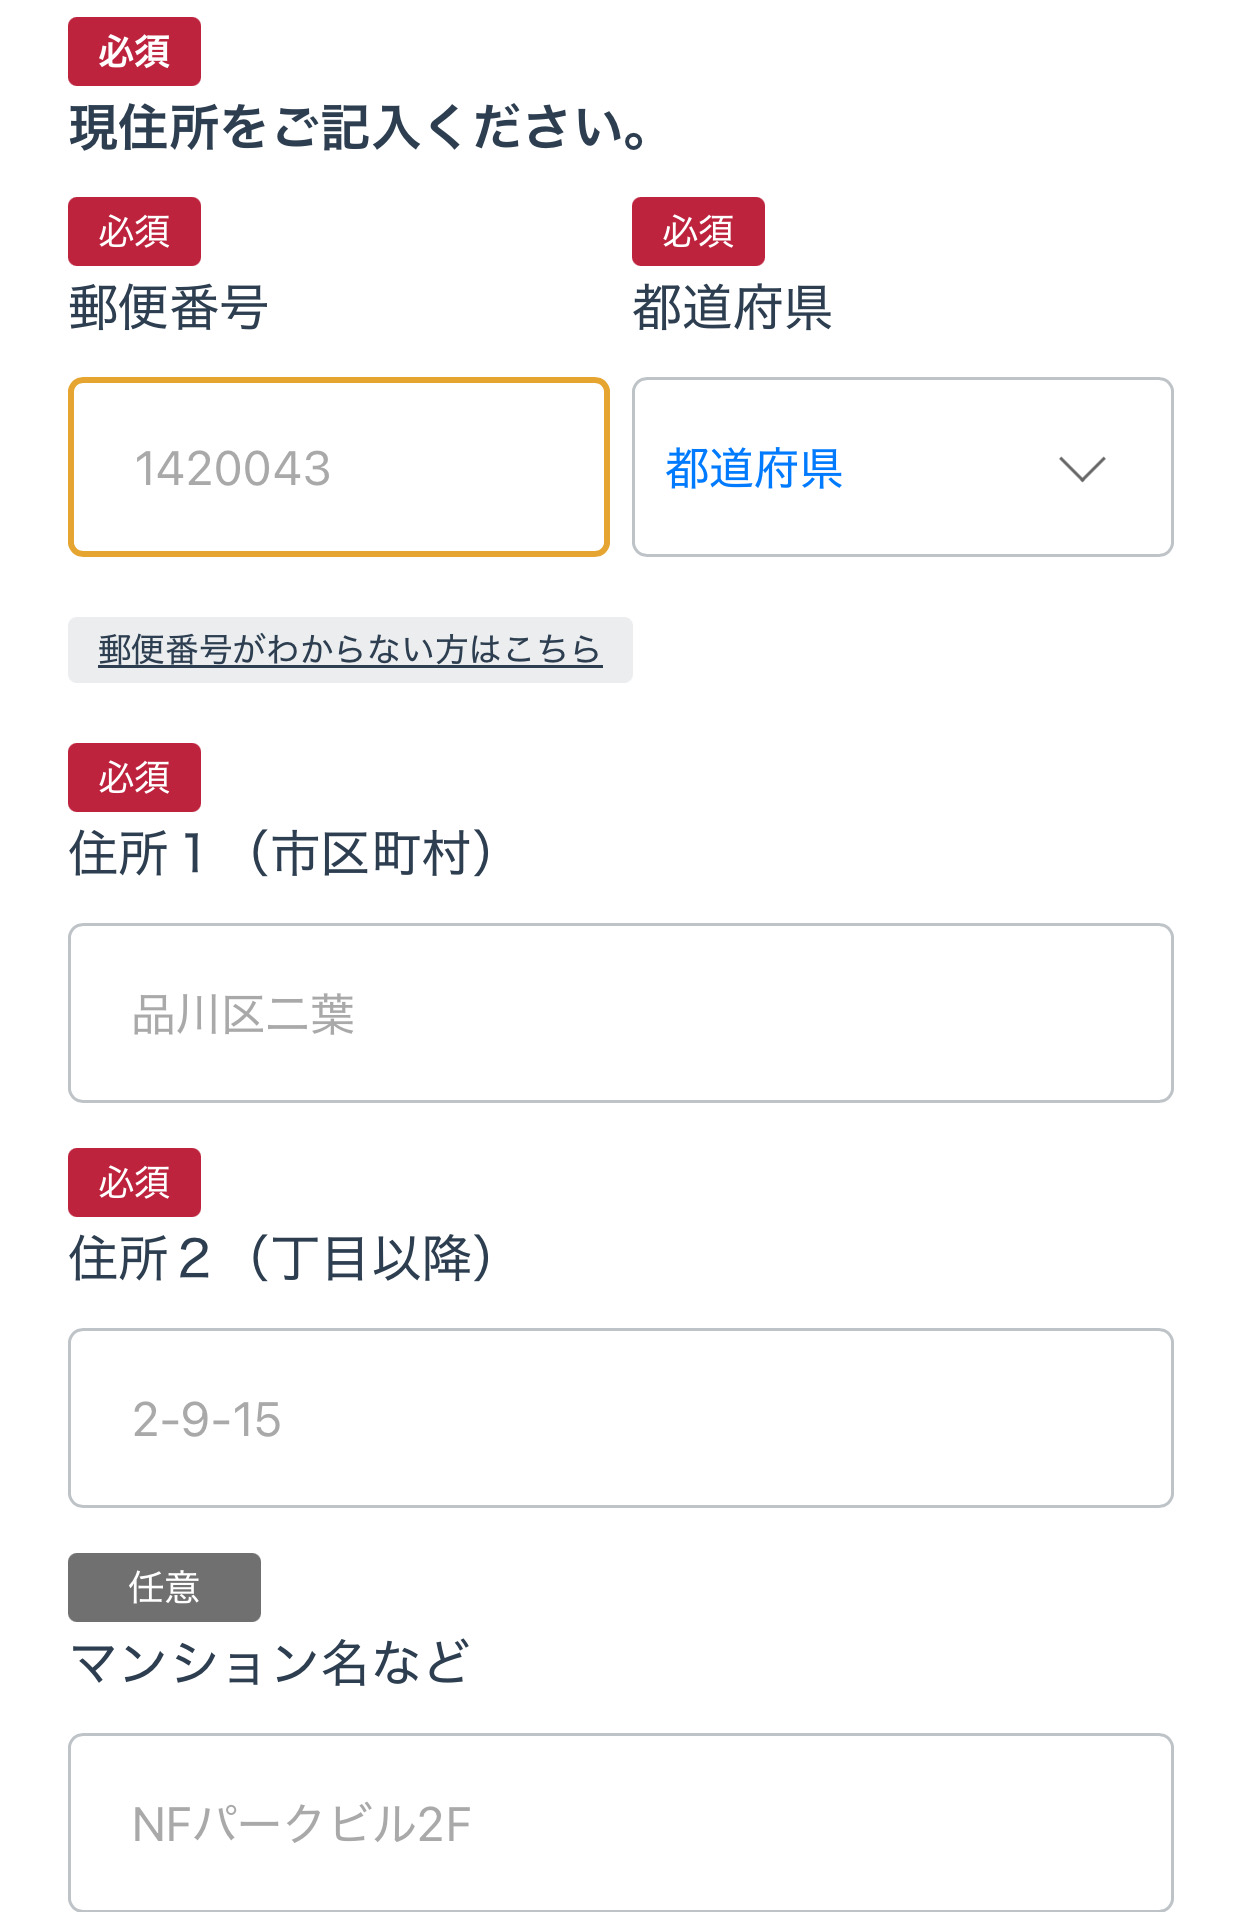Open the 都道府県 prefecture dropdown
Screen dimensions: 1242x1912
pyautogui.click(x=902, y=467)
